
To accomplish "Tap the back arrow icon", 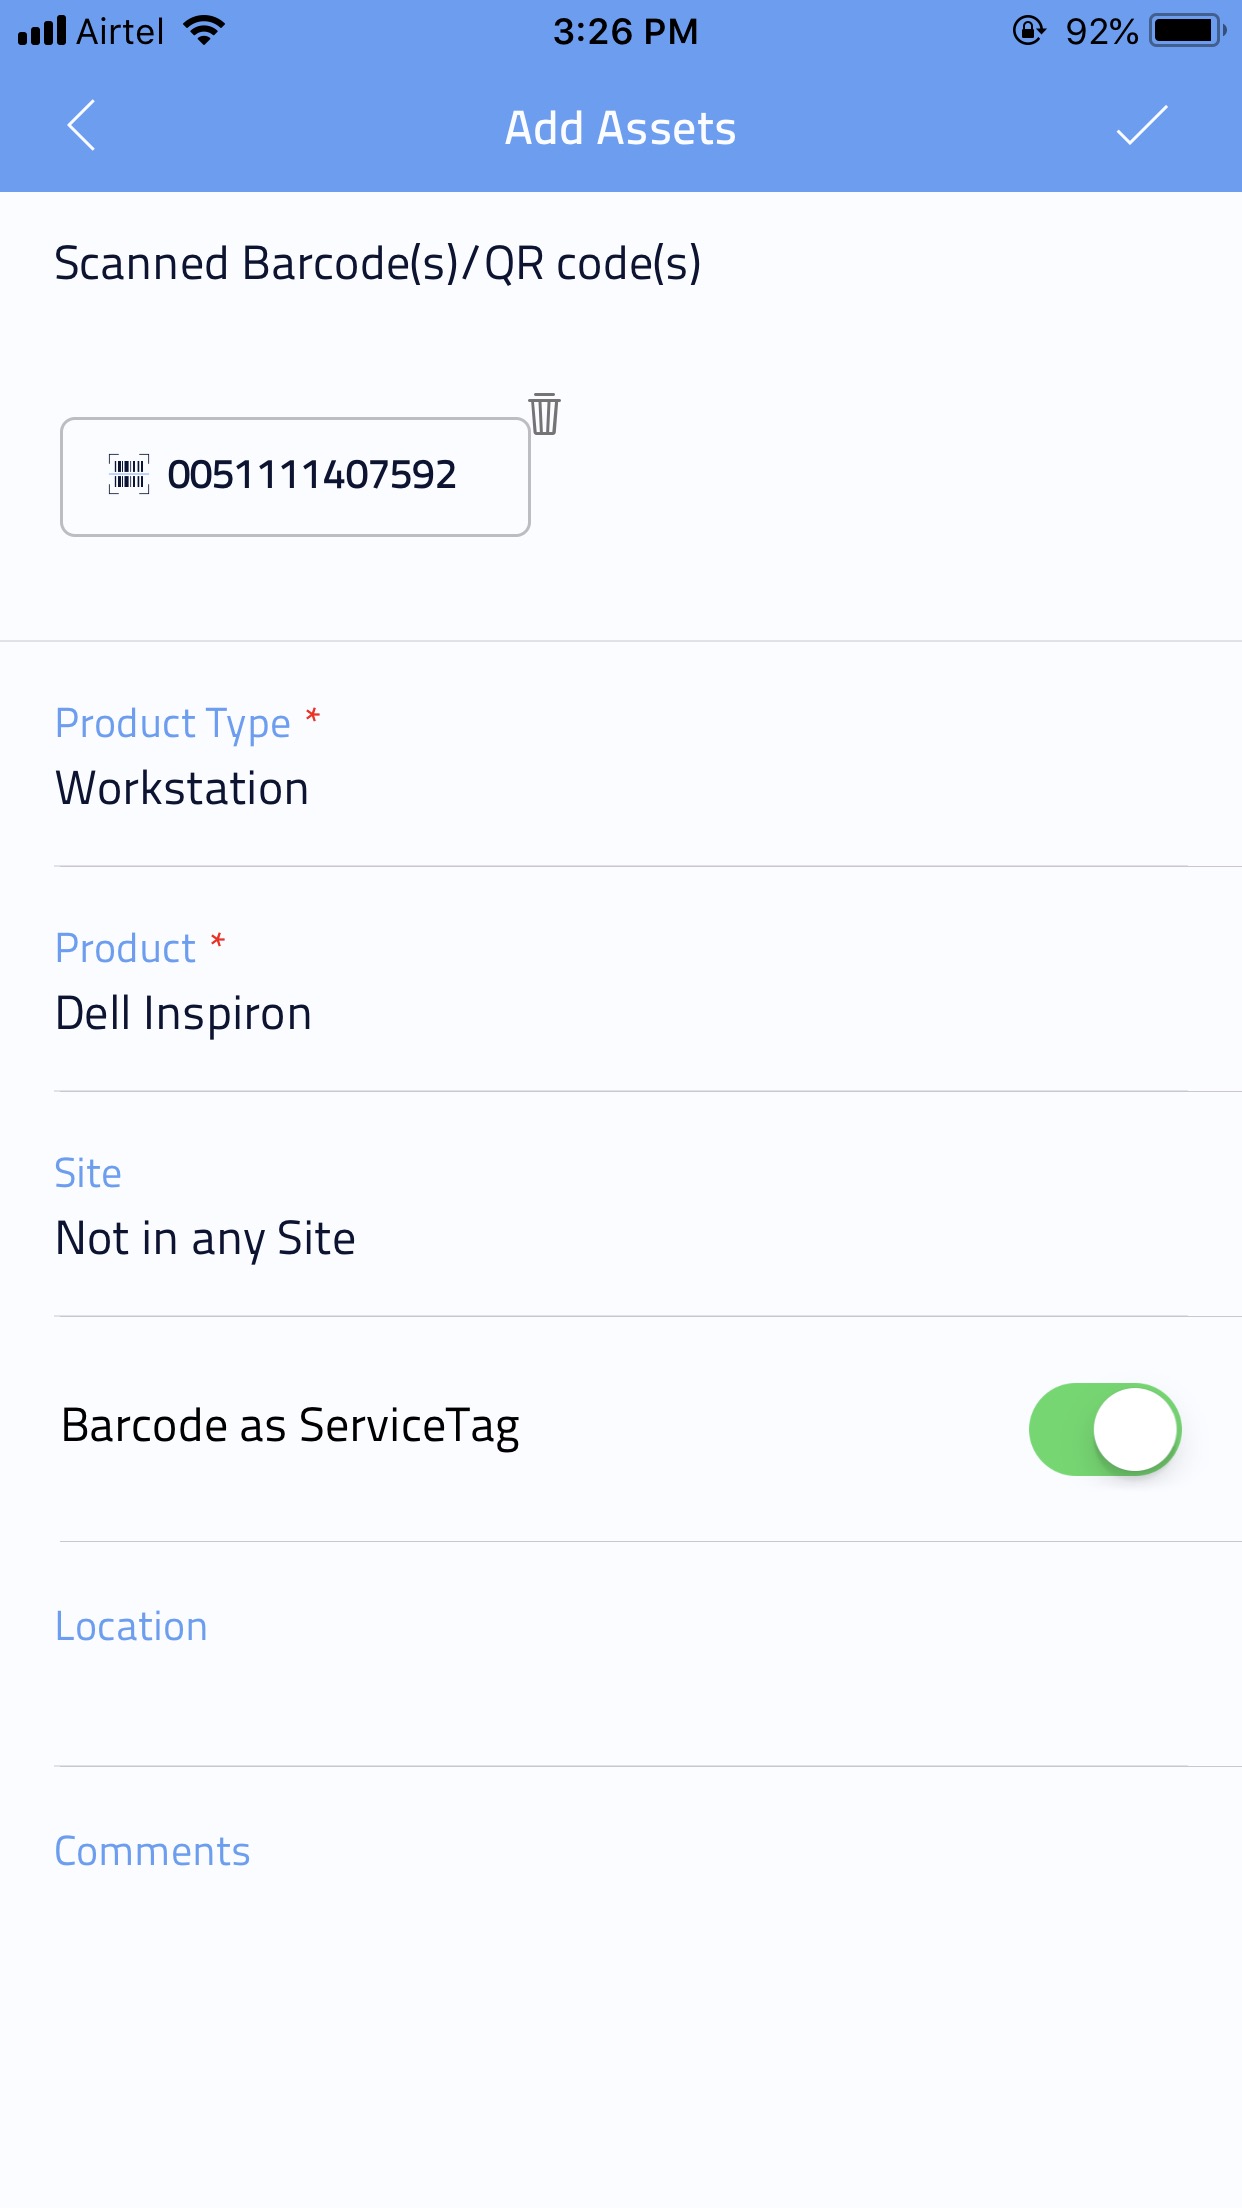I will coord(81,126).
